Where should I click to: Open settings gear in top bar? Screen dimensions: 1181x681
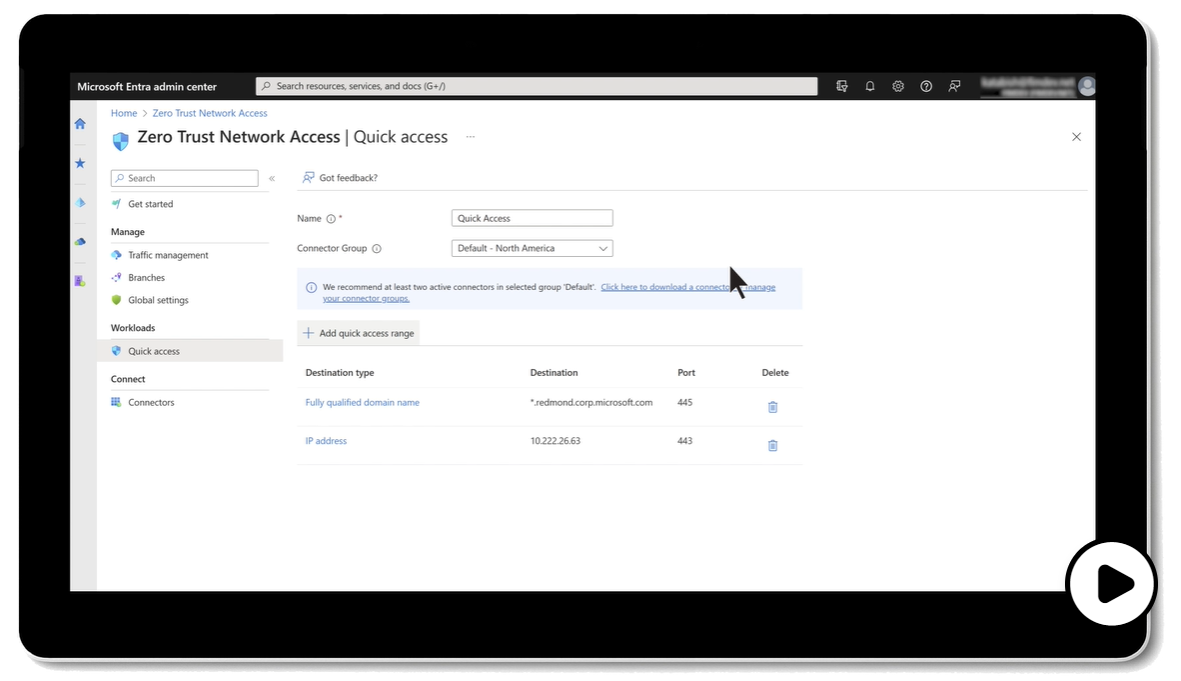tap(898, 87)
